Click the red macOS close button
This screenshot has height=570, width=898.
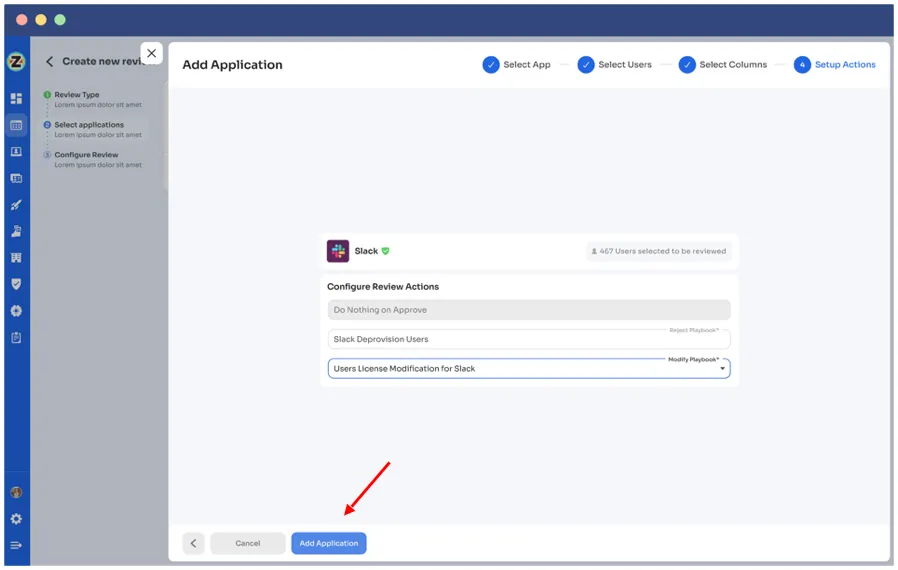pyautogui.click(x=22, y=20)
